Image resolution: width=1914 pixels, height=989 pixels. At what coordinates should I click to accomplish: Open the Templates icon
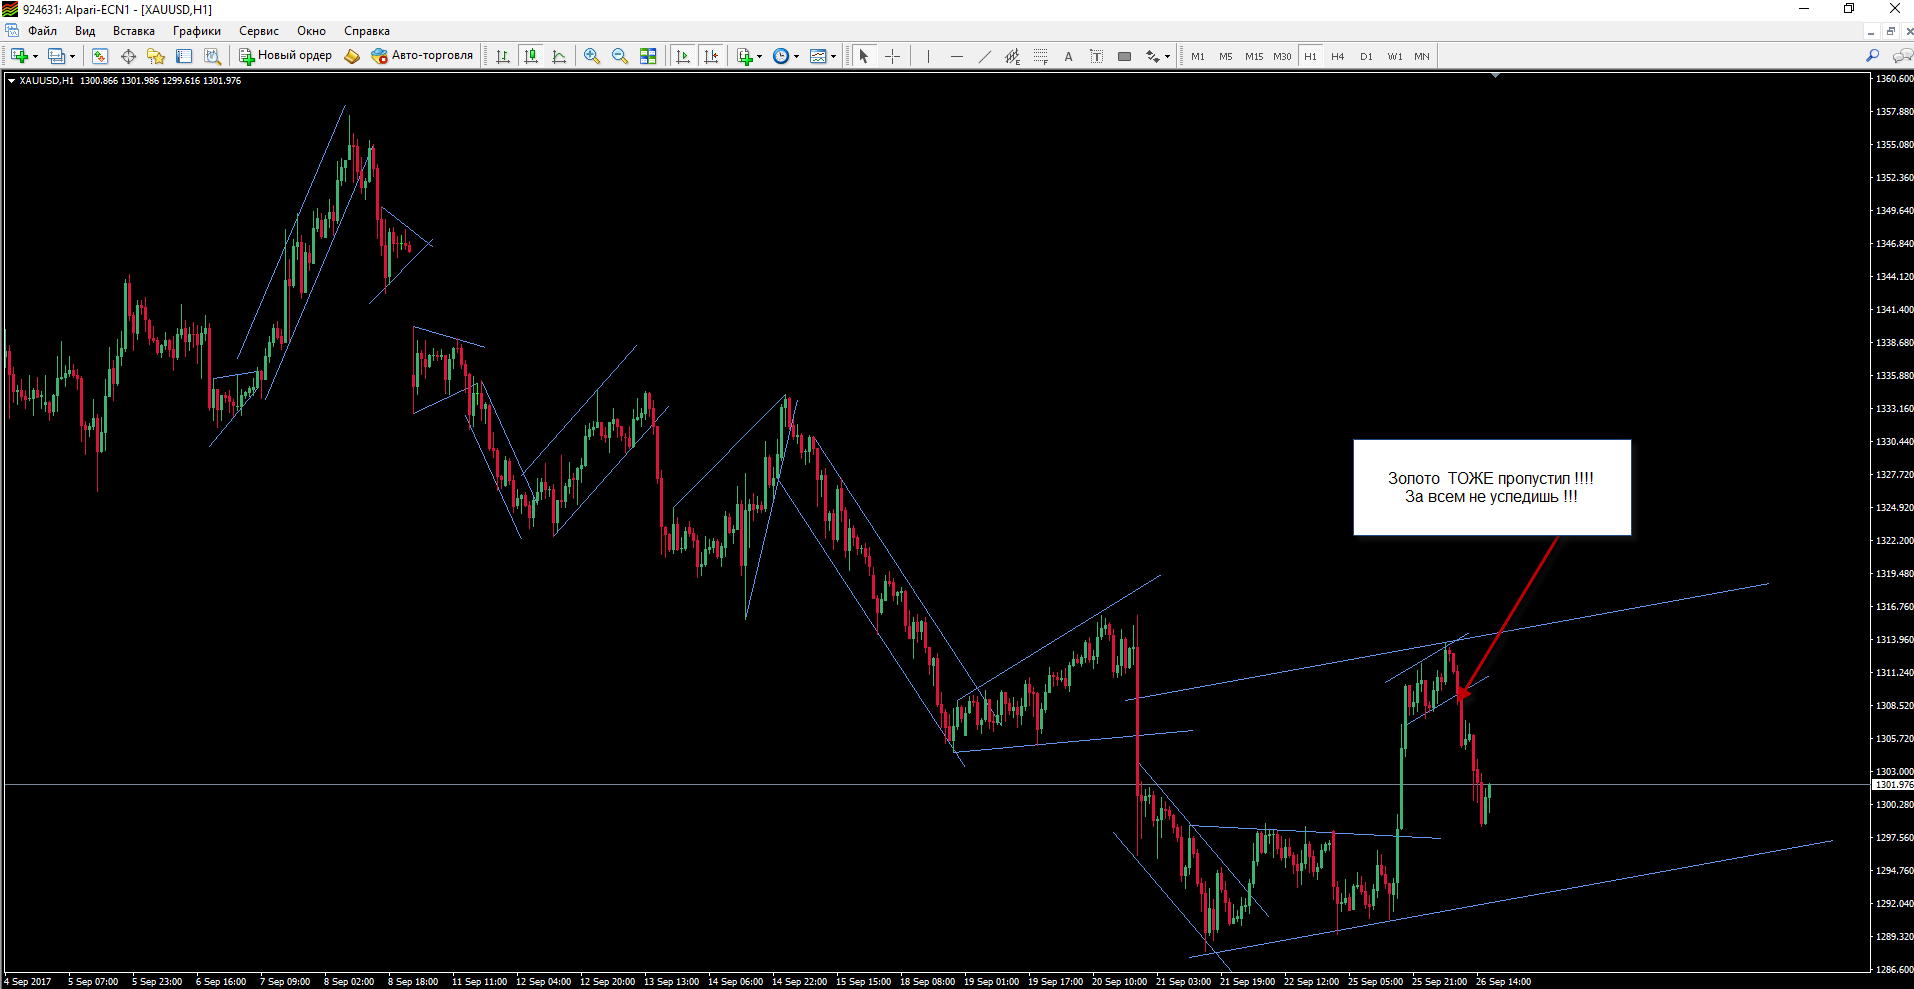[x=818, y=56]
